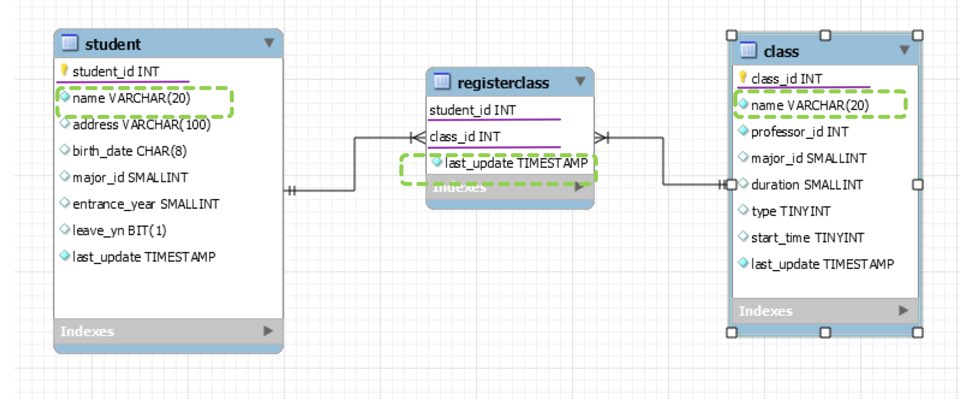This screenshot has height=399, width=960.
Task: Click diamond icon beside type TINYINT
Action: pyautogui.click(x=743, y=210)
